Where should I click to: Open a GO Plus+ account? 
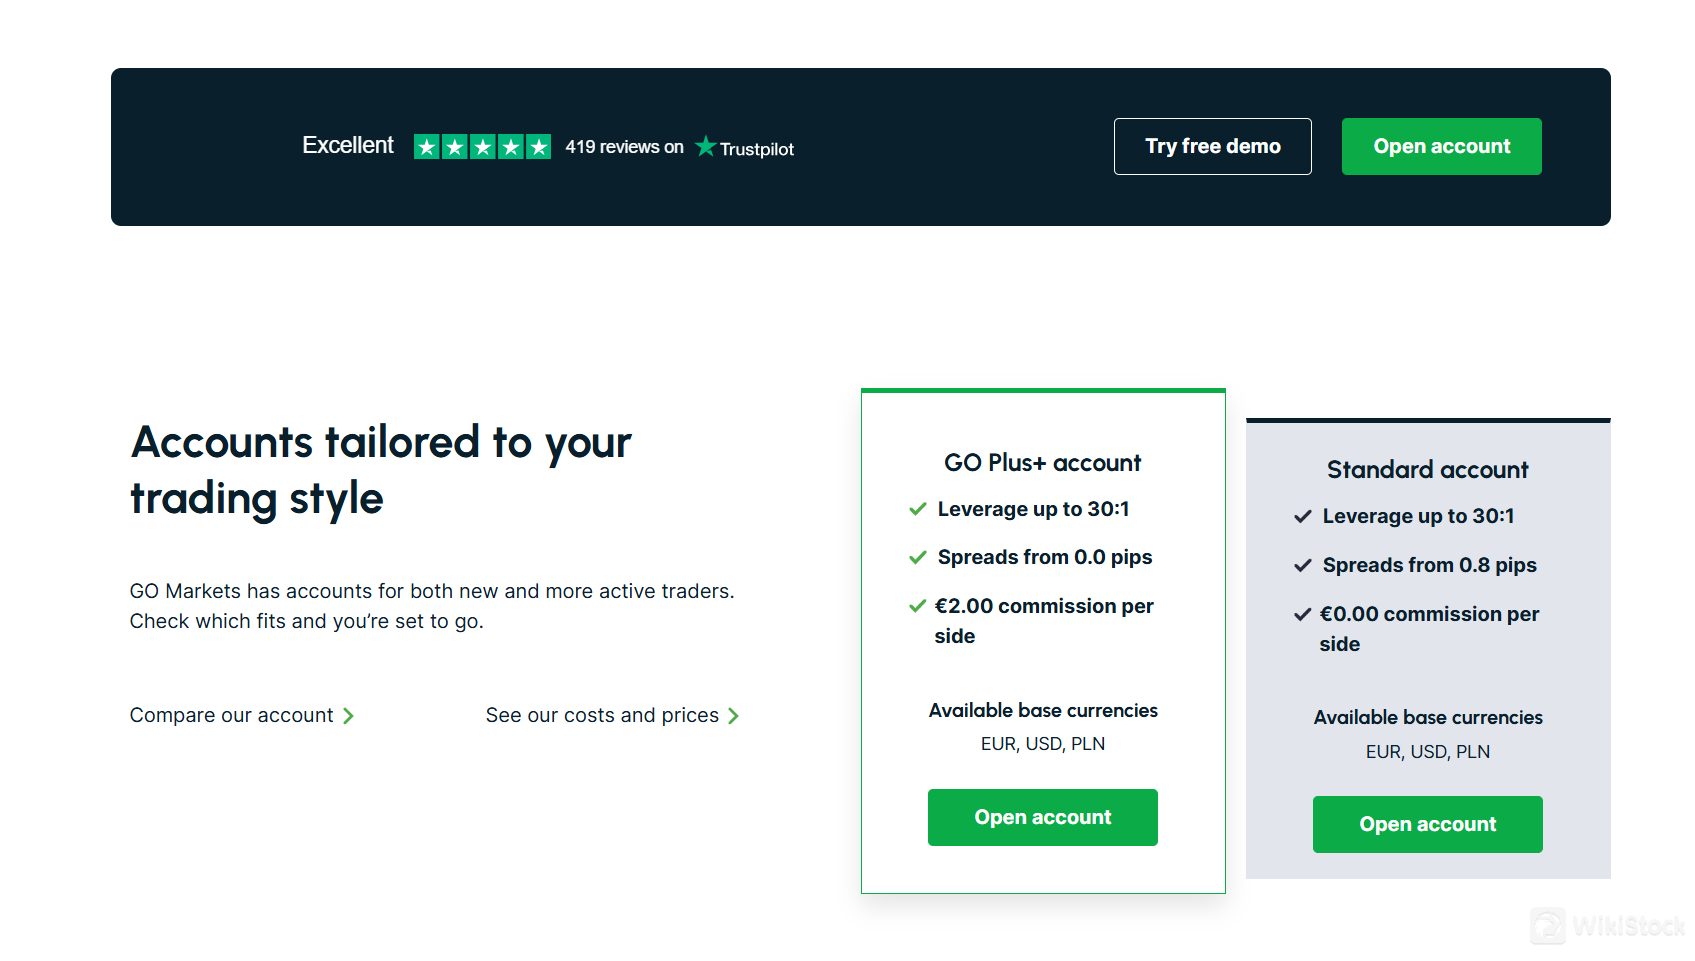coord(1042,817)
